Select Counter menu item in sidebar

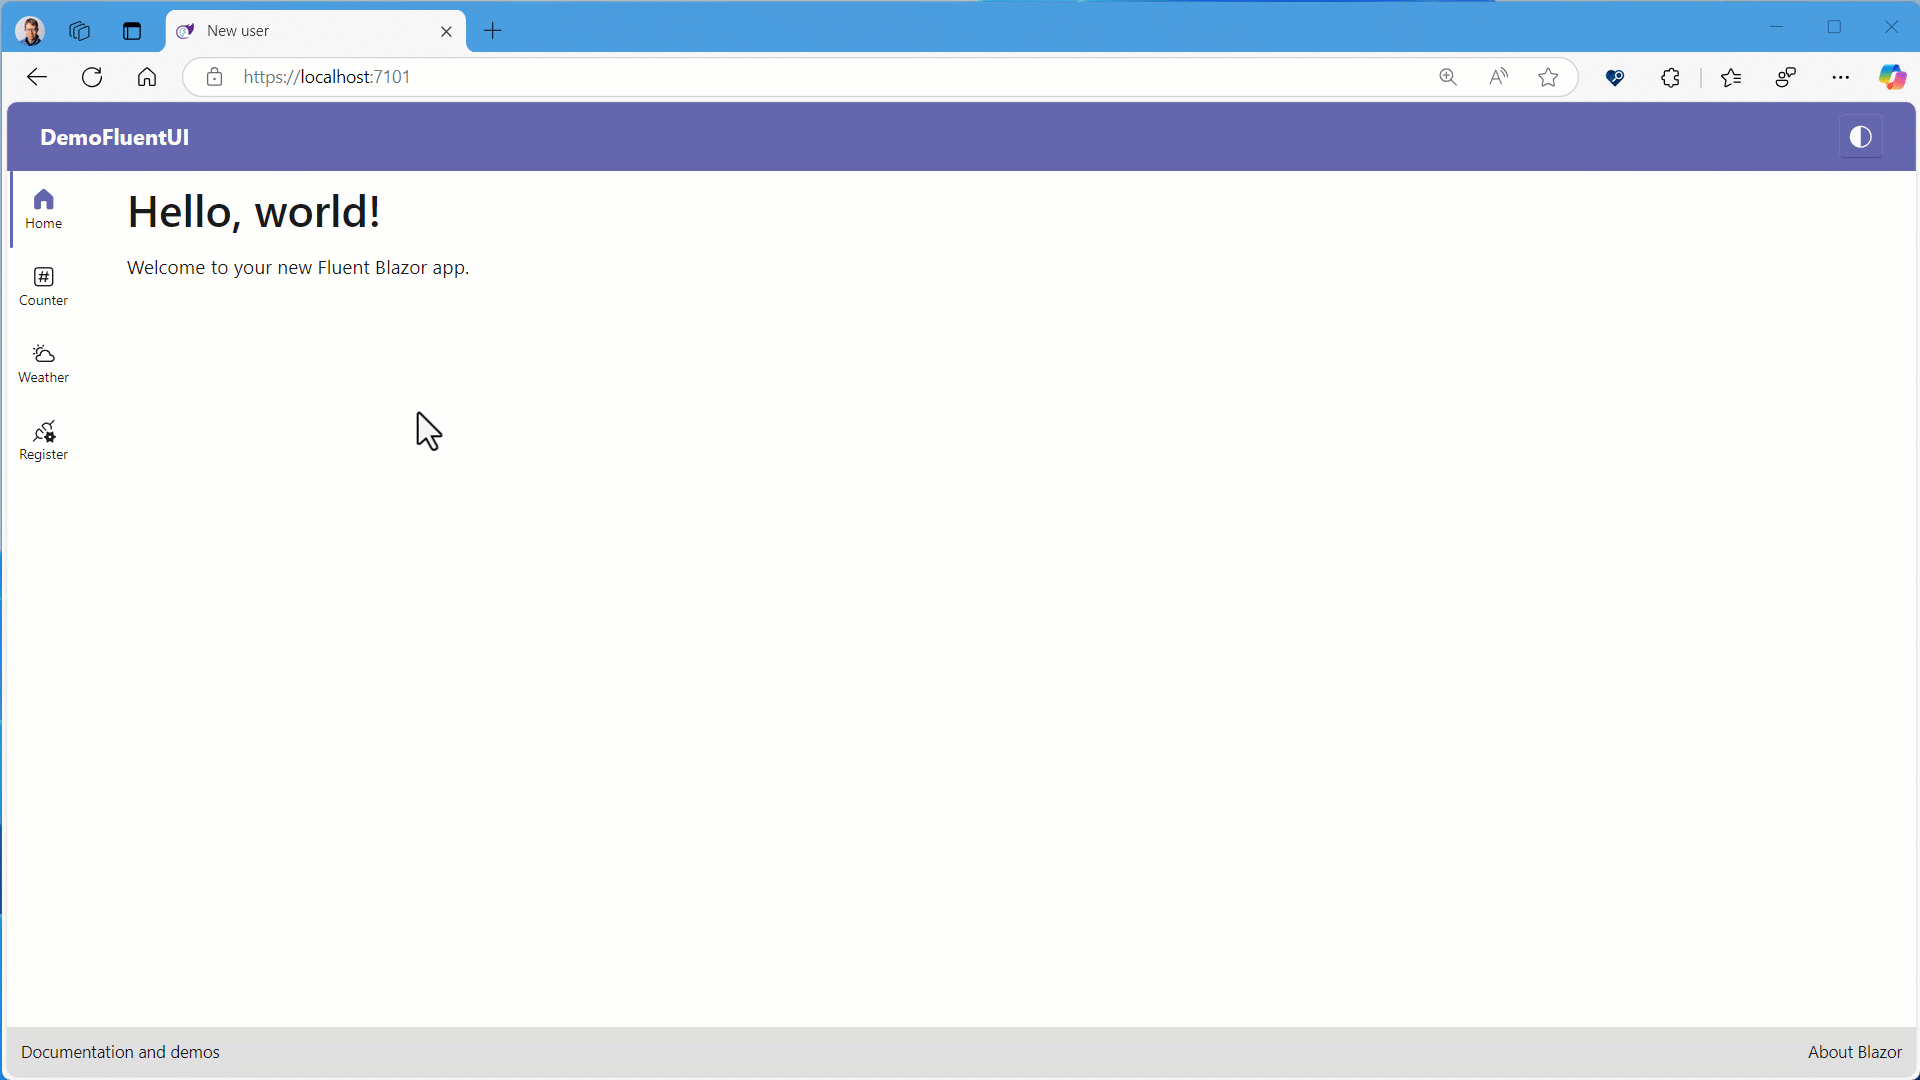(x=44, y=285)
